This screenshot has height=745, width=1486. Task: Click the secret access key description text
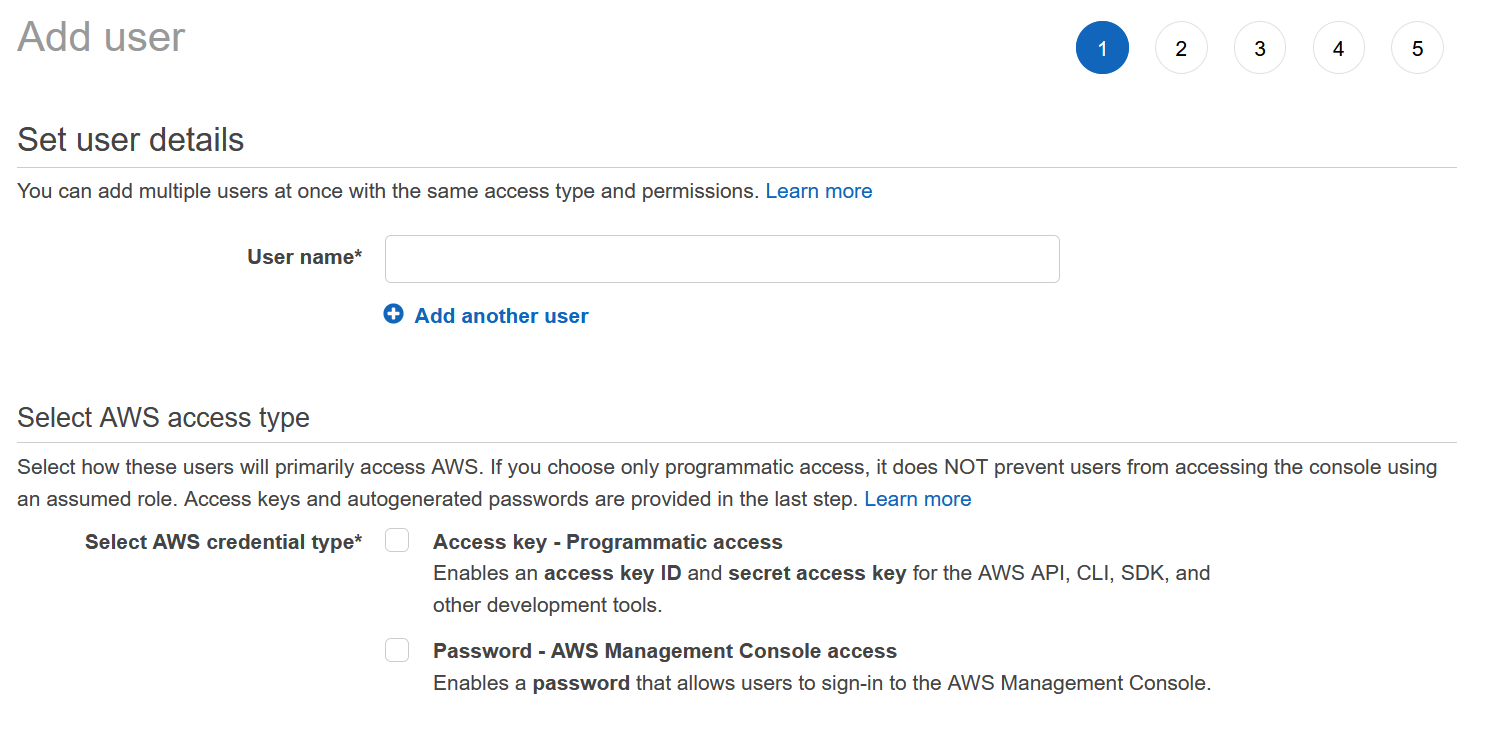pos(816,574)
